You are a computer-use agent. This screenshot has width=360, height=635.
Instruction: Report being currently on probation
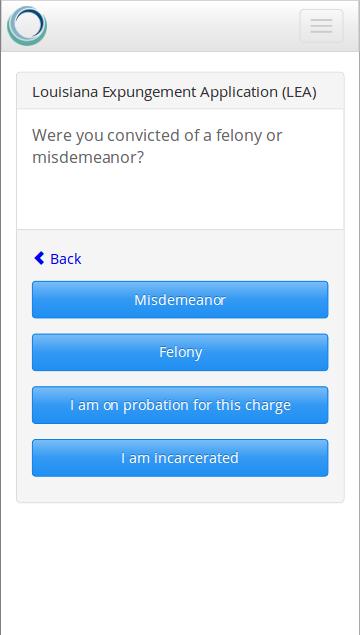coord(180,405)
